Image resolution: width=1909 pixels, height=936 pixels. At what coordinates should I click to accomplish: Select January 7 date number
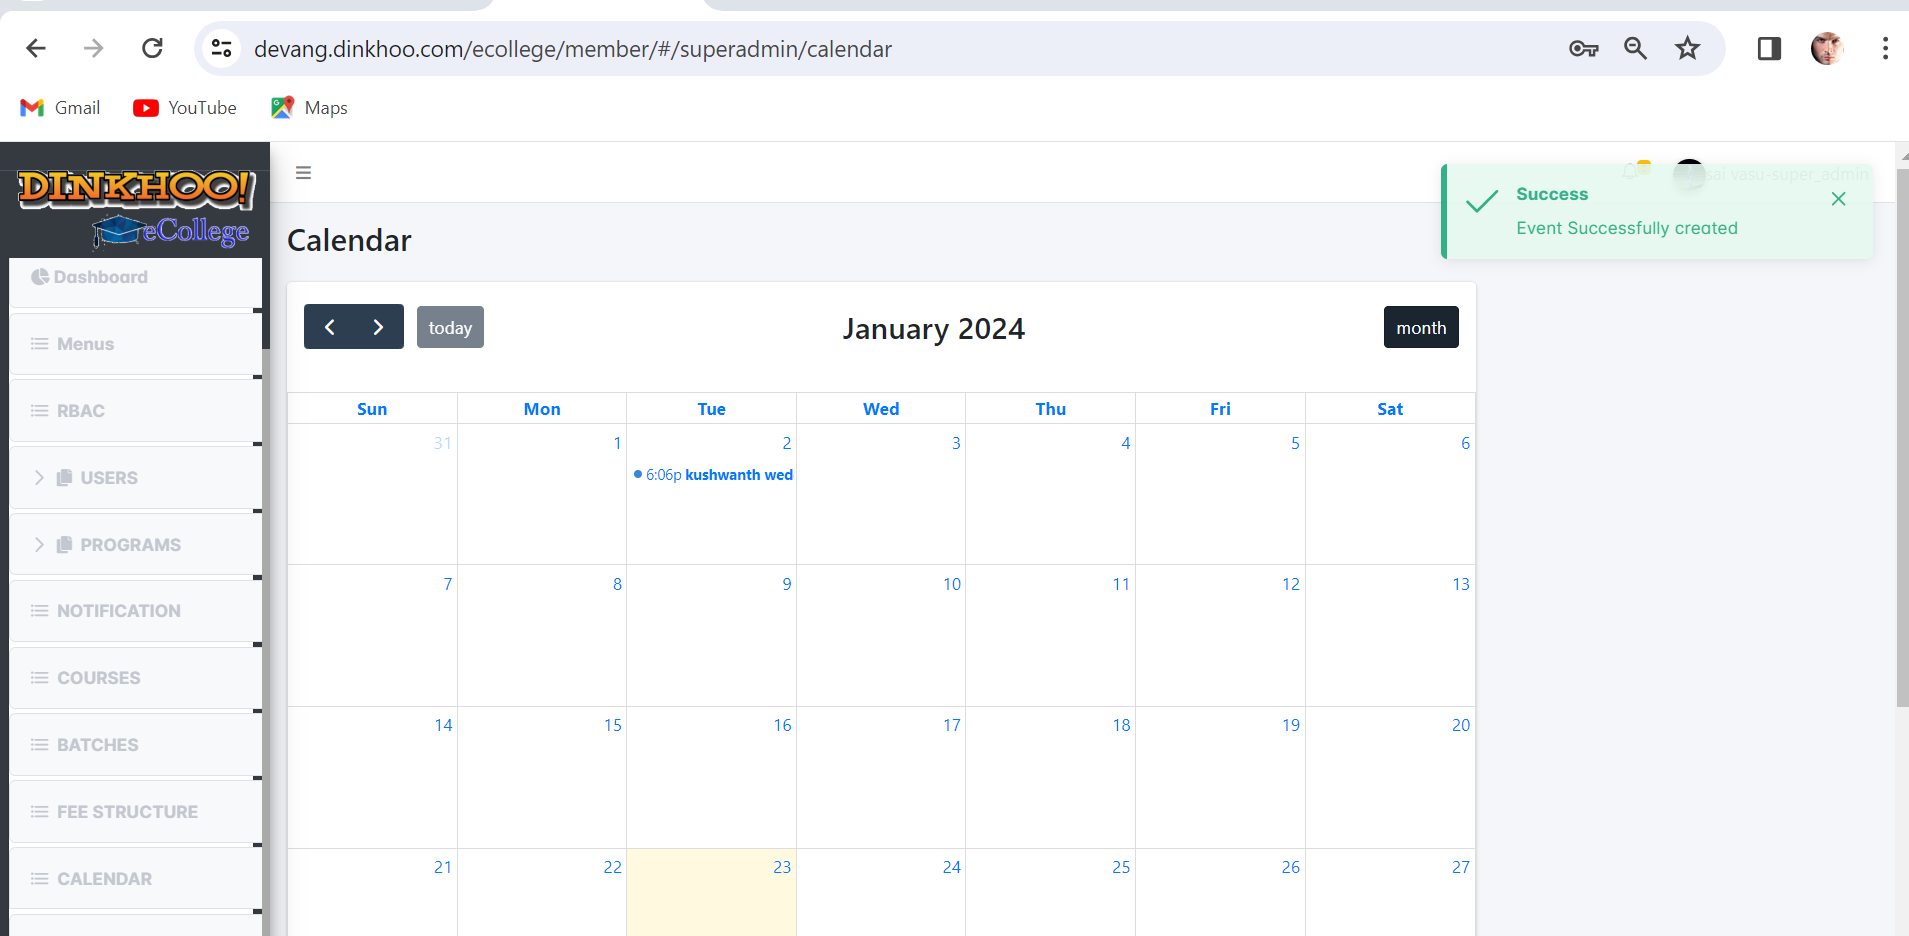tap(448, 584)
